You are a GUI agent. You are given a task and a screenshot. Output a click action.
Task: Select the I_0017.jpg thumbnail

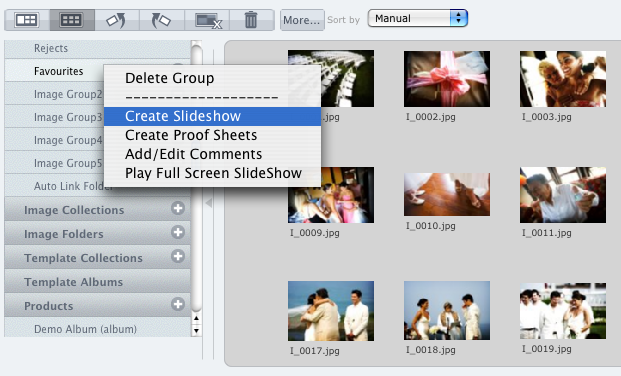pyautogui.click(x=331, y=311)
